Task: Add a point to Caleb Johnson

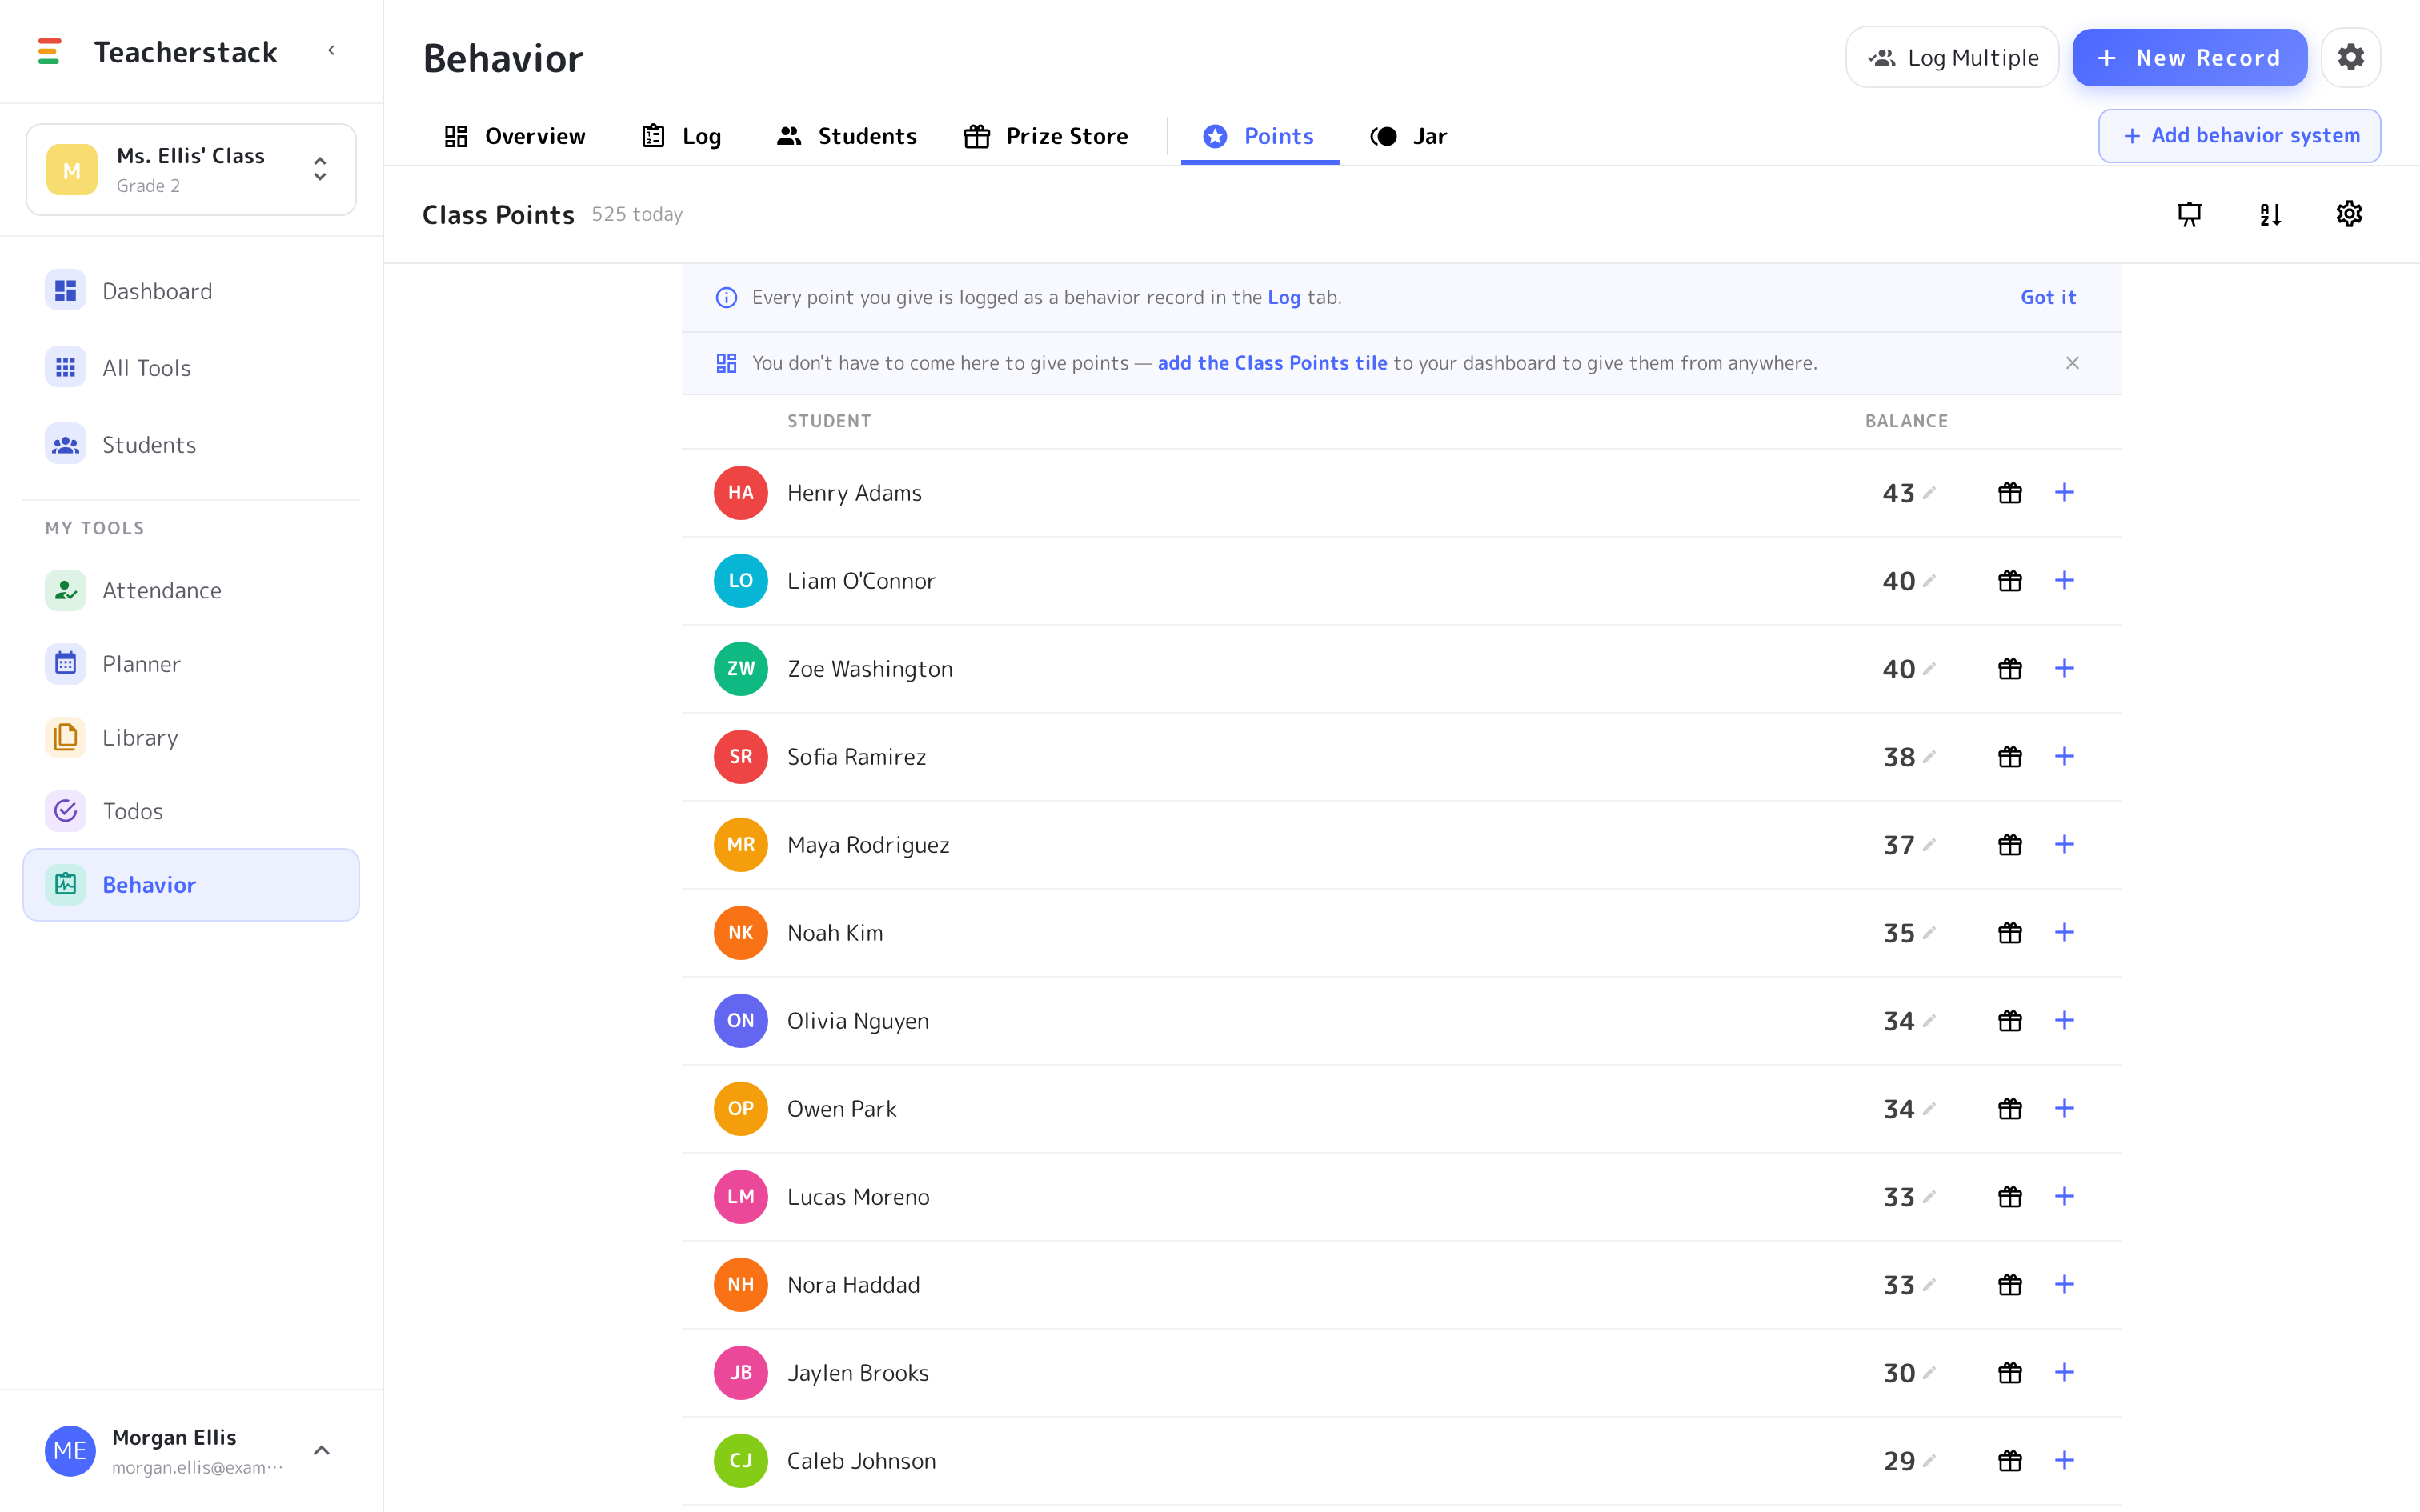Action: [2064, 1461]
